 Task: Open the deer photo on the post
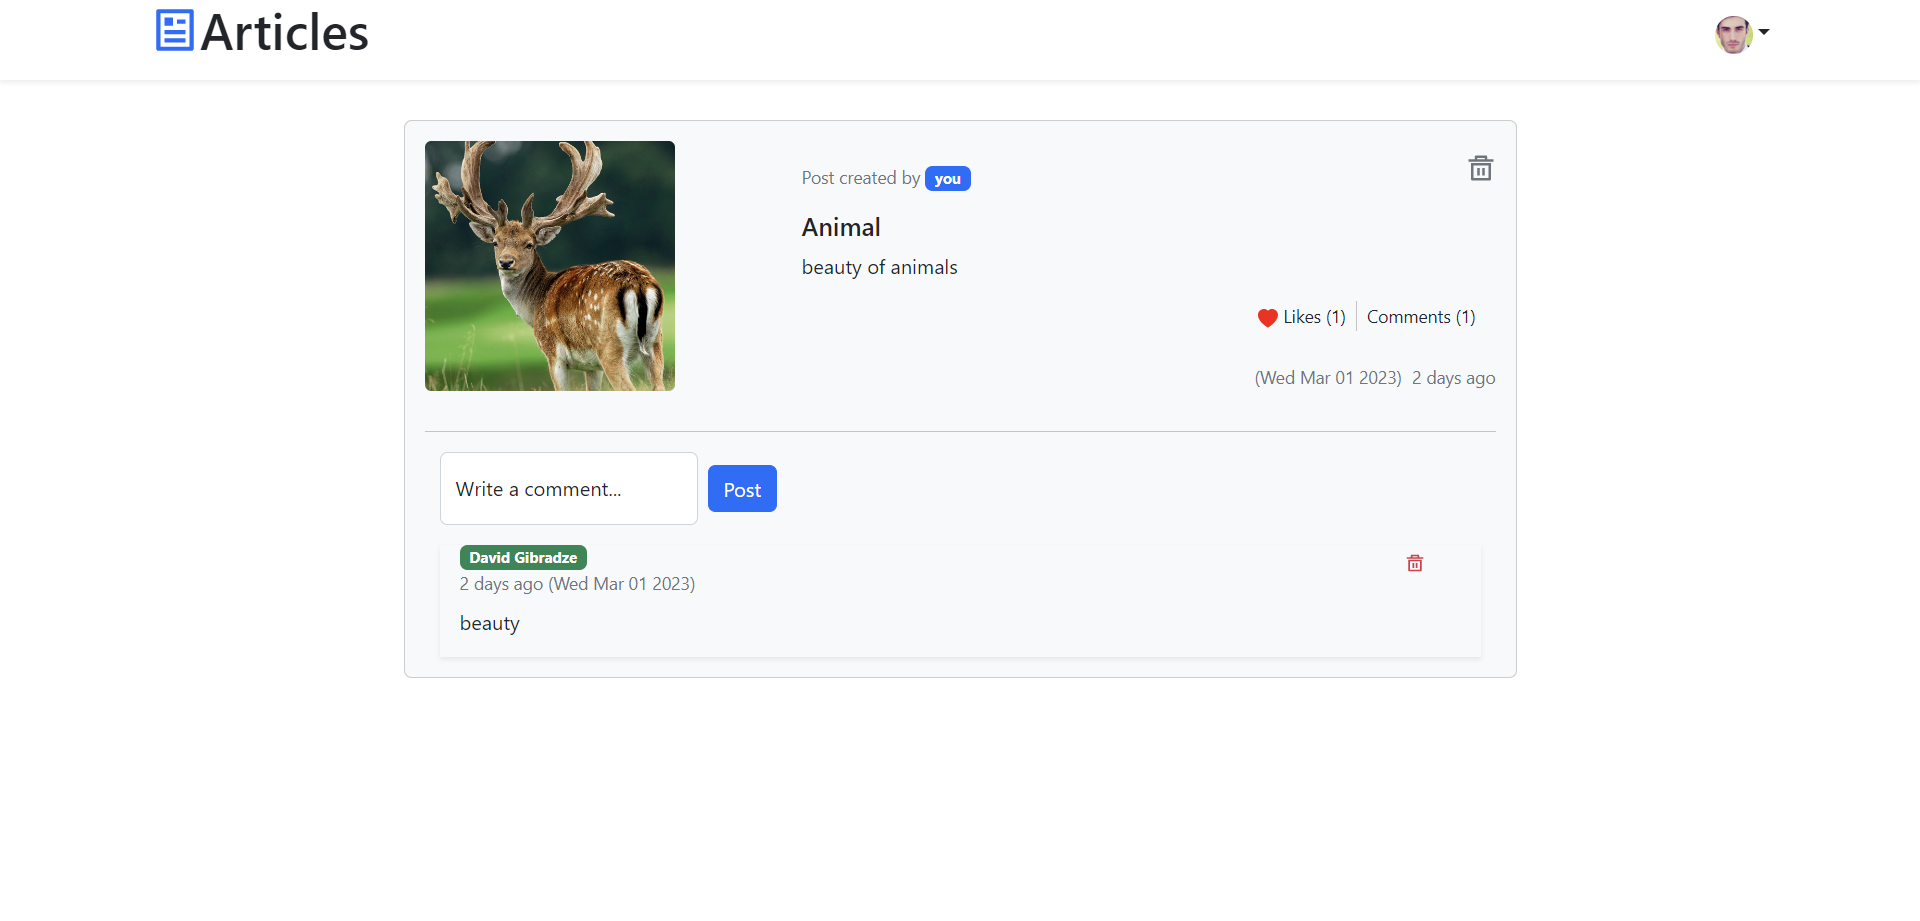(549, 265)
